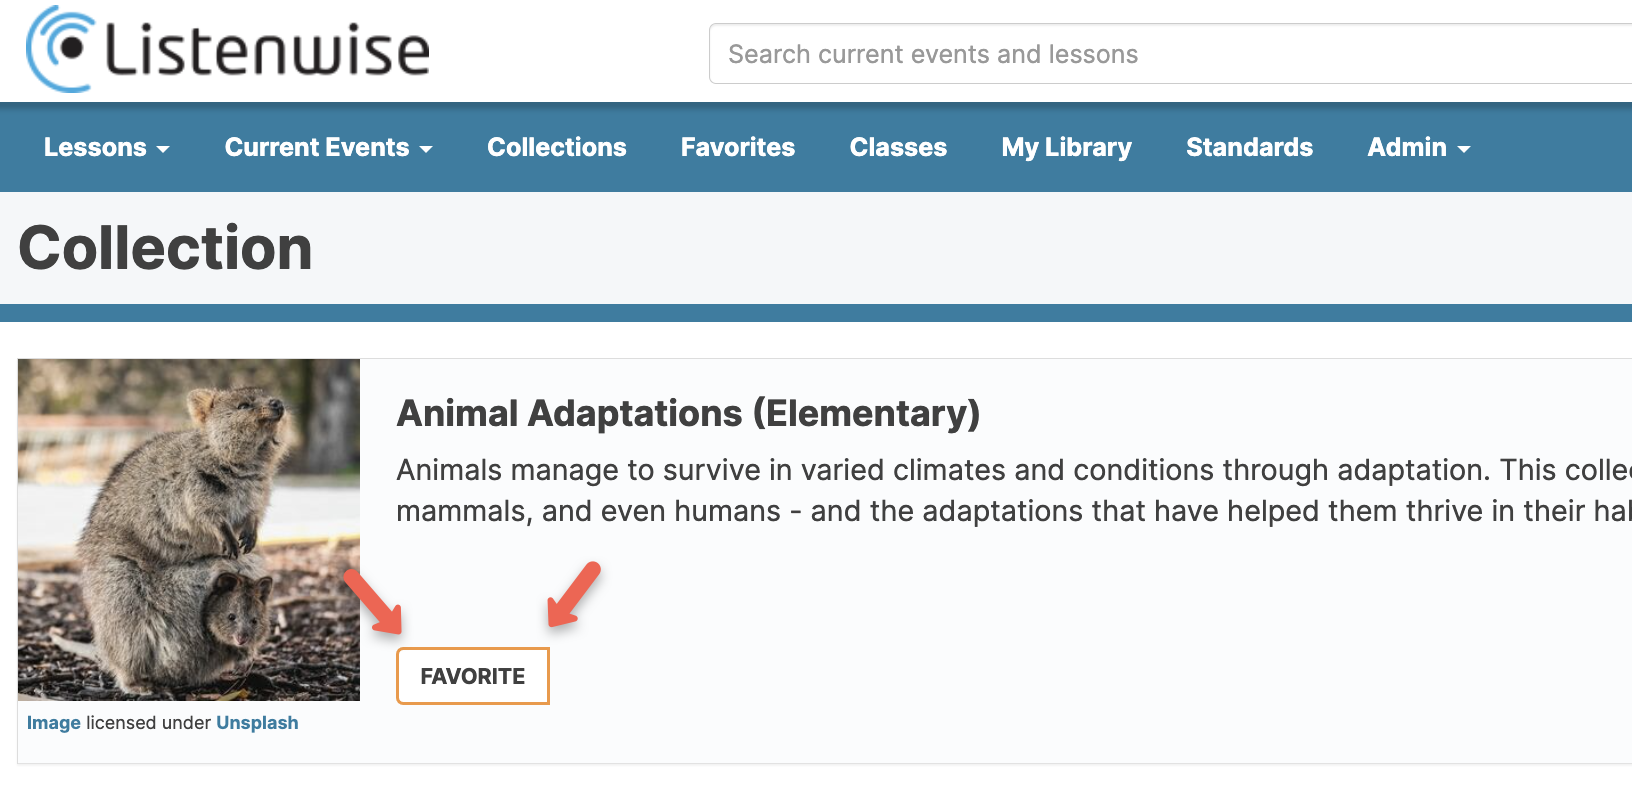
Task: Click the Admin caret arrow
Action: 1464,149
